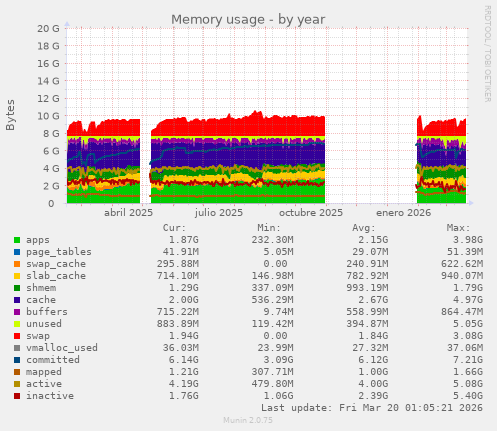
Task: Click the 'active' legend label
Action: [x=44, y=384]
